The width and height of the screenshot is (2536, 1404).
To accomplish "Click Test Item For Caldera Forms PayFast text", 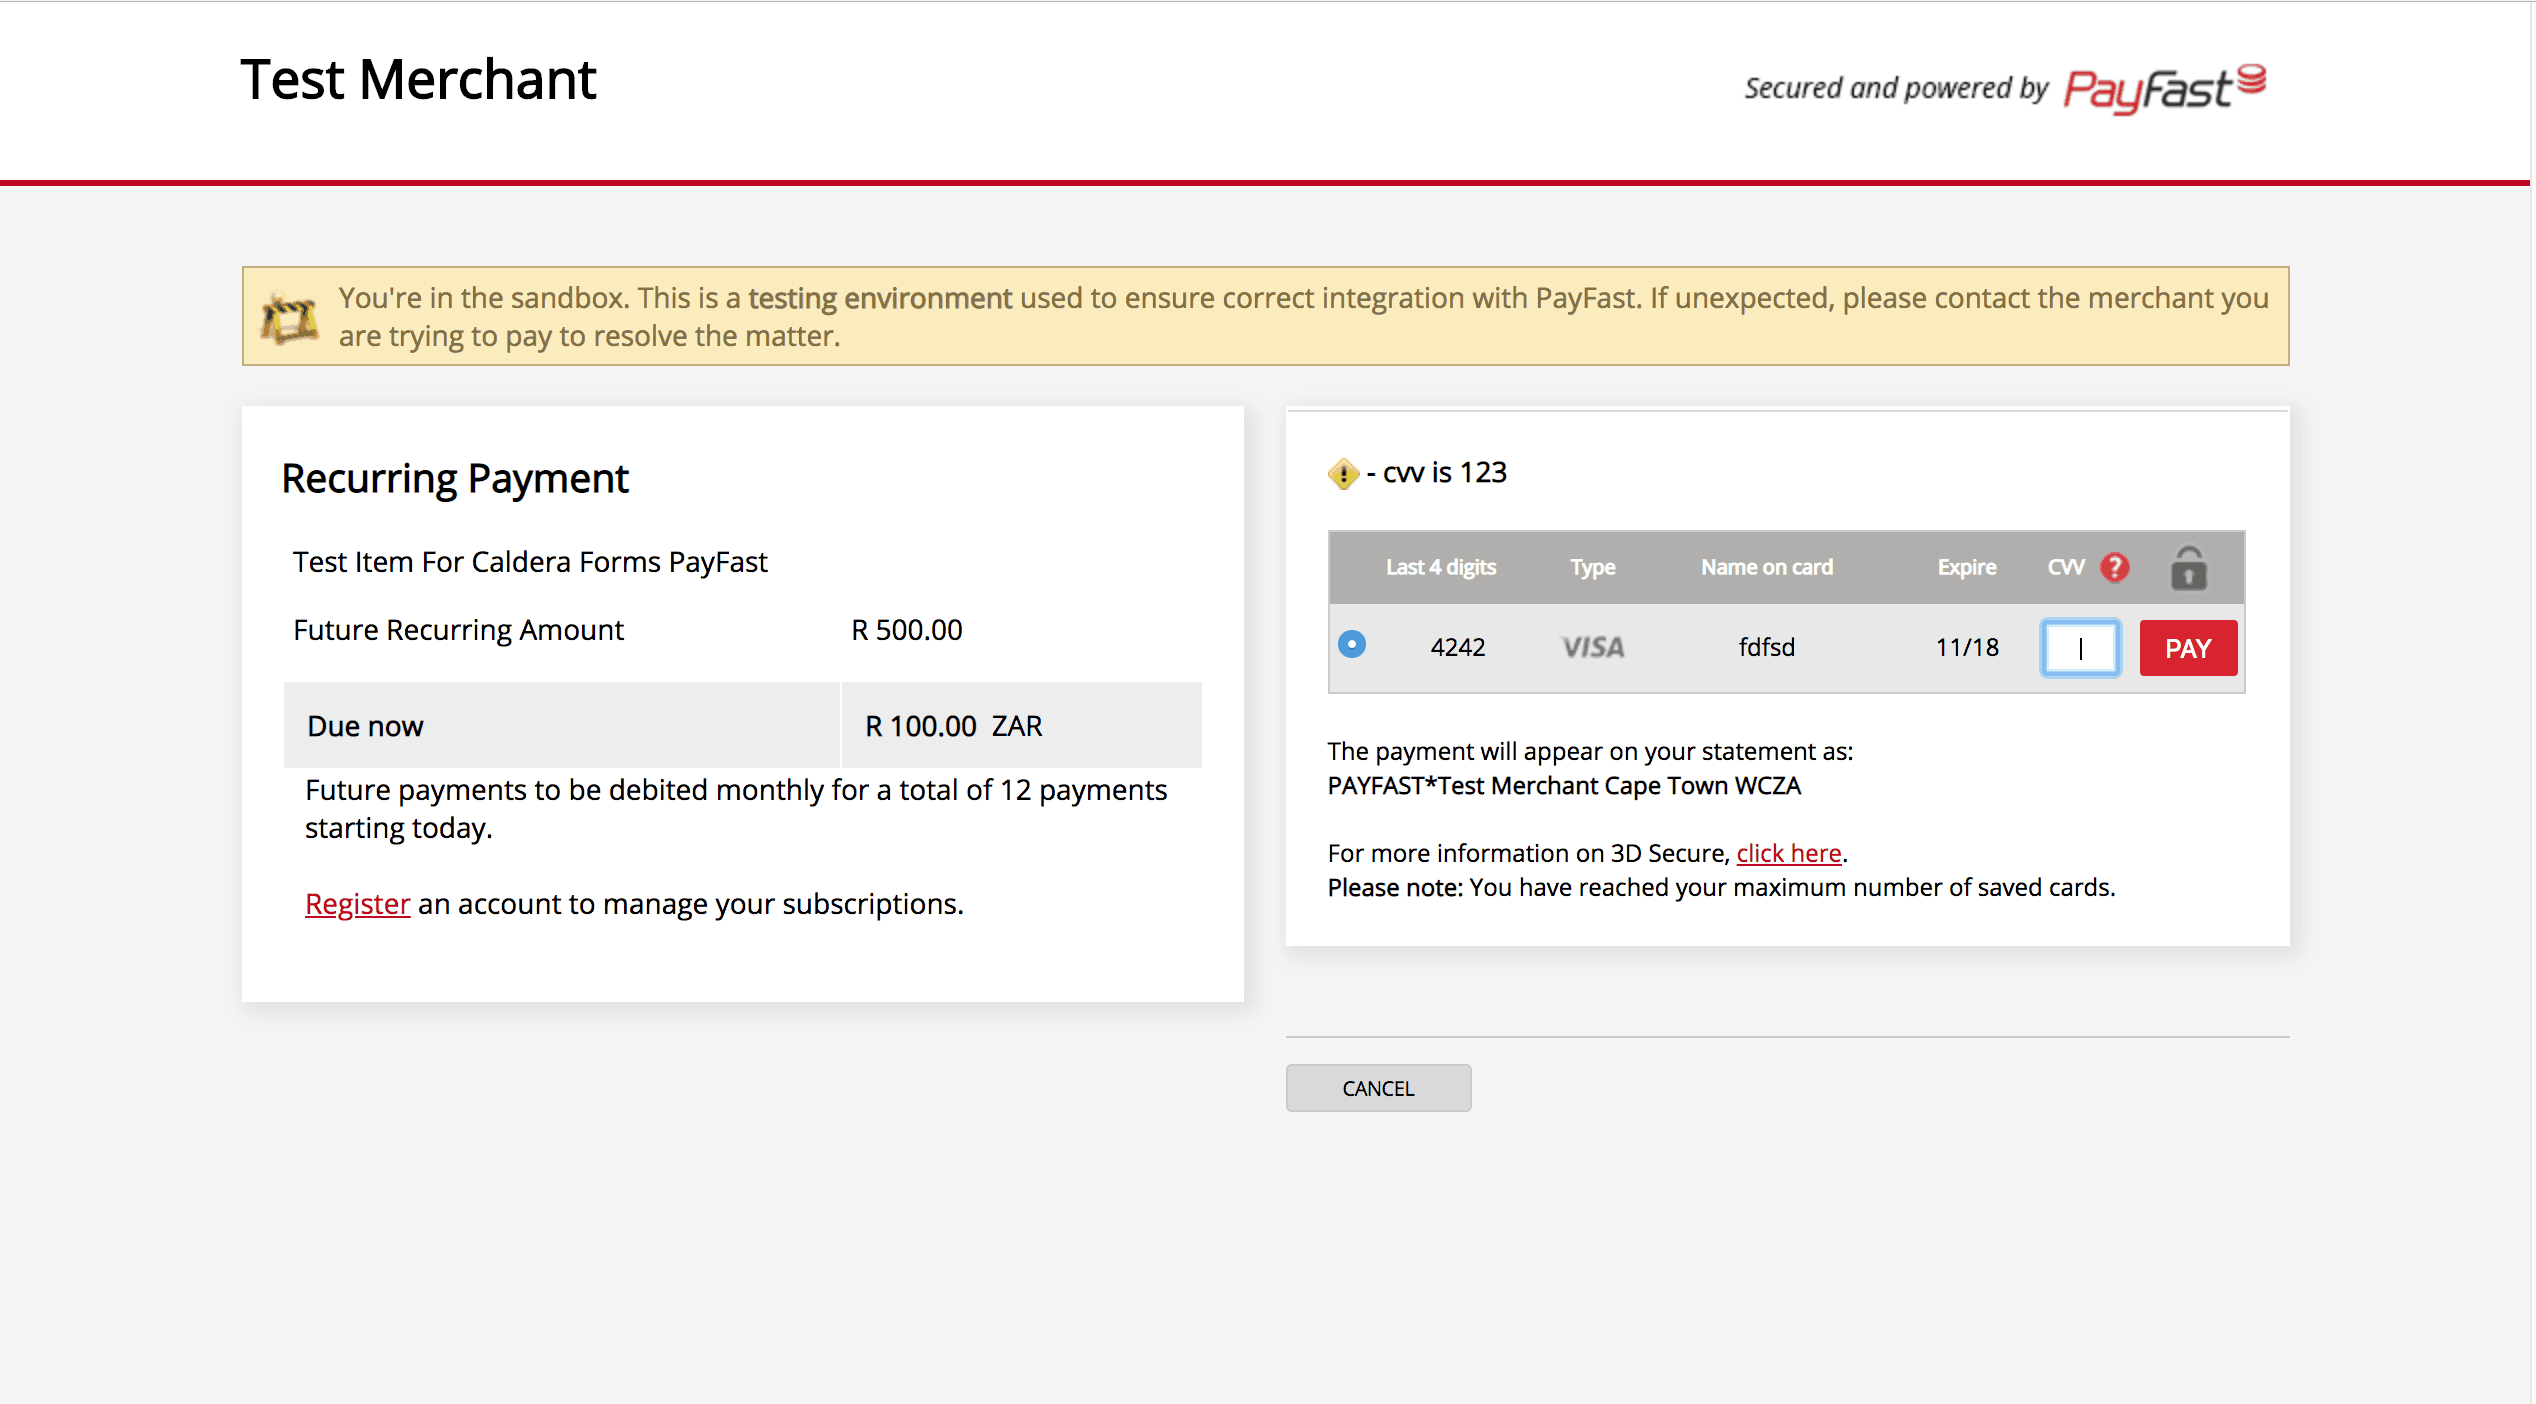I will click(530, 562).
